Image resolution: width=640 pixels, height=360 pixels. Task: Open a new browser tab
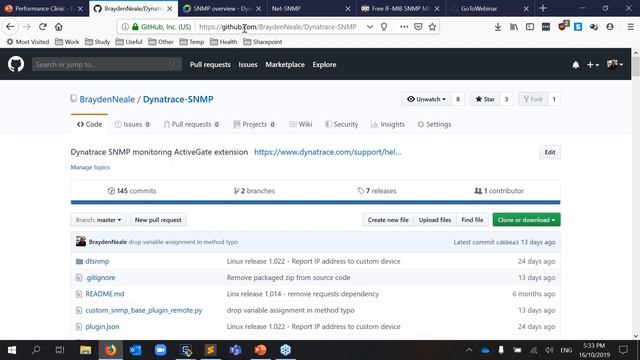pyautogui.click(x=543, y=9)
